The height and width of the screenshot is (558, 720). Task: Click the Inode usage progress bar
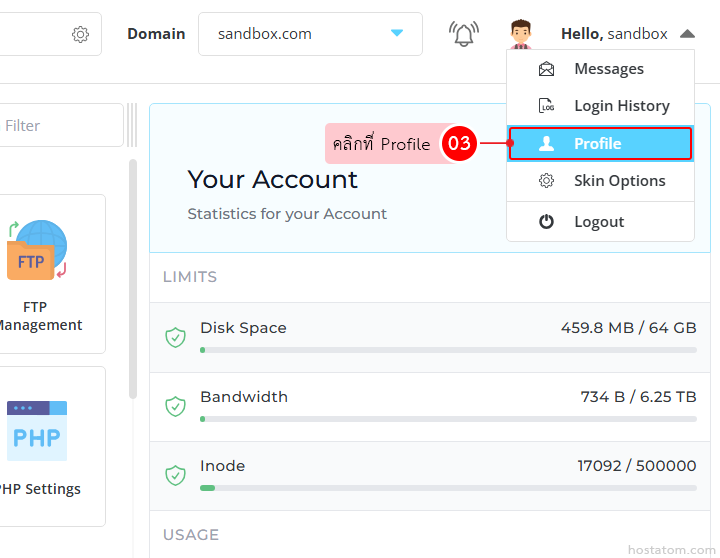click(x=448, y=488)
